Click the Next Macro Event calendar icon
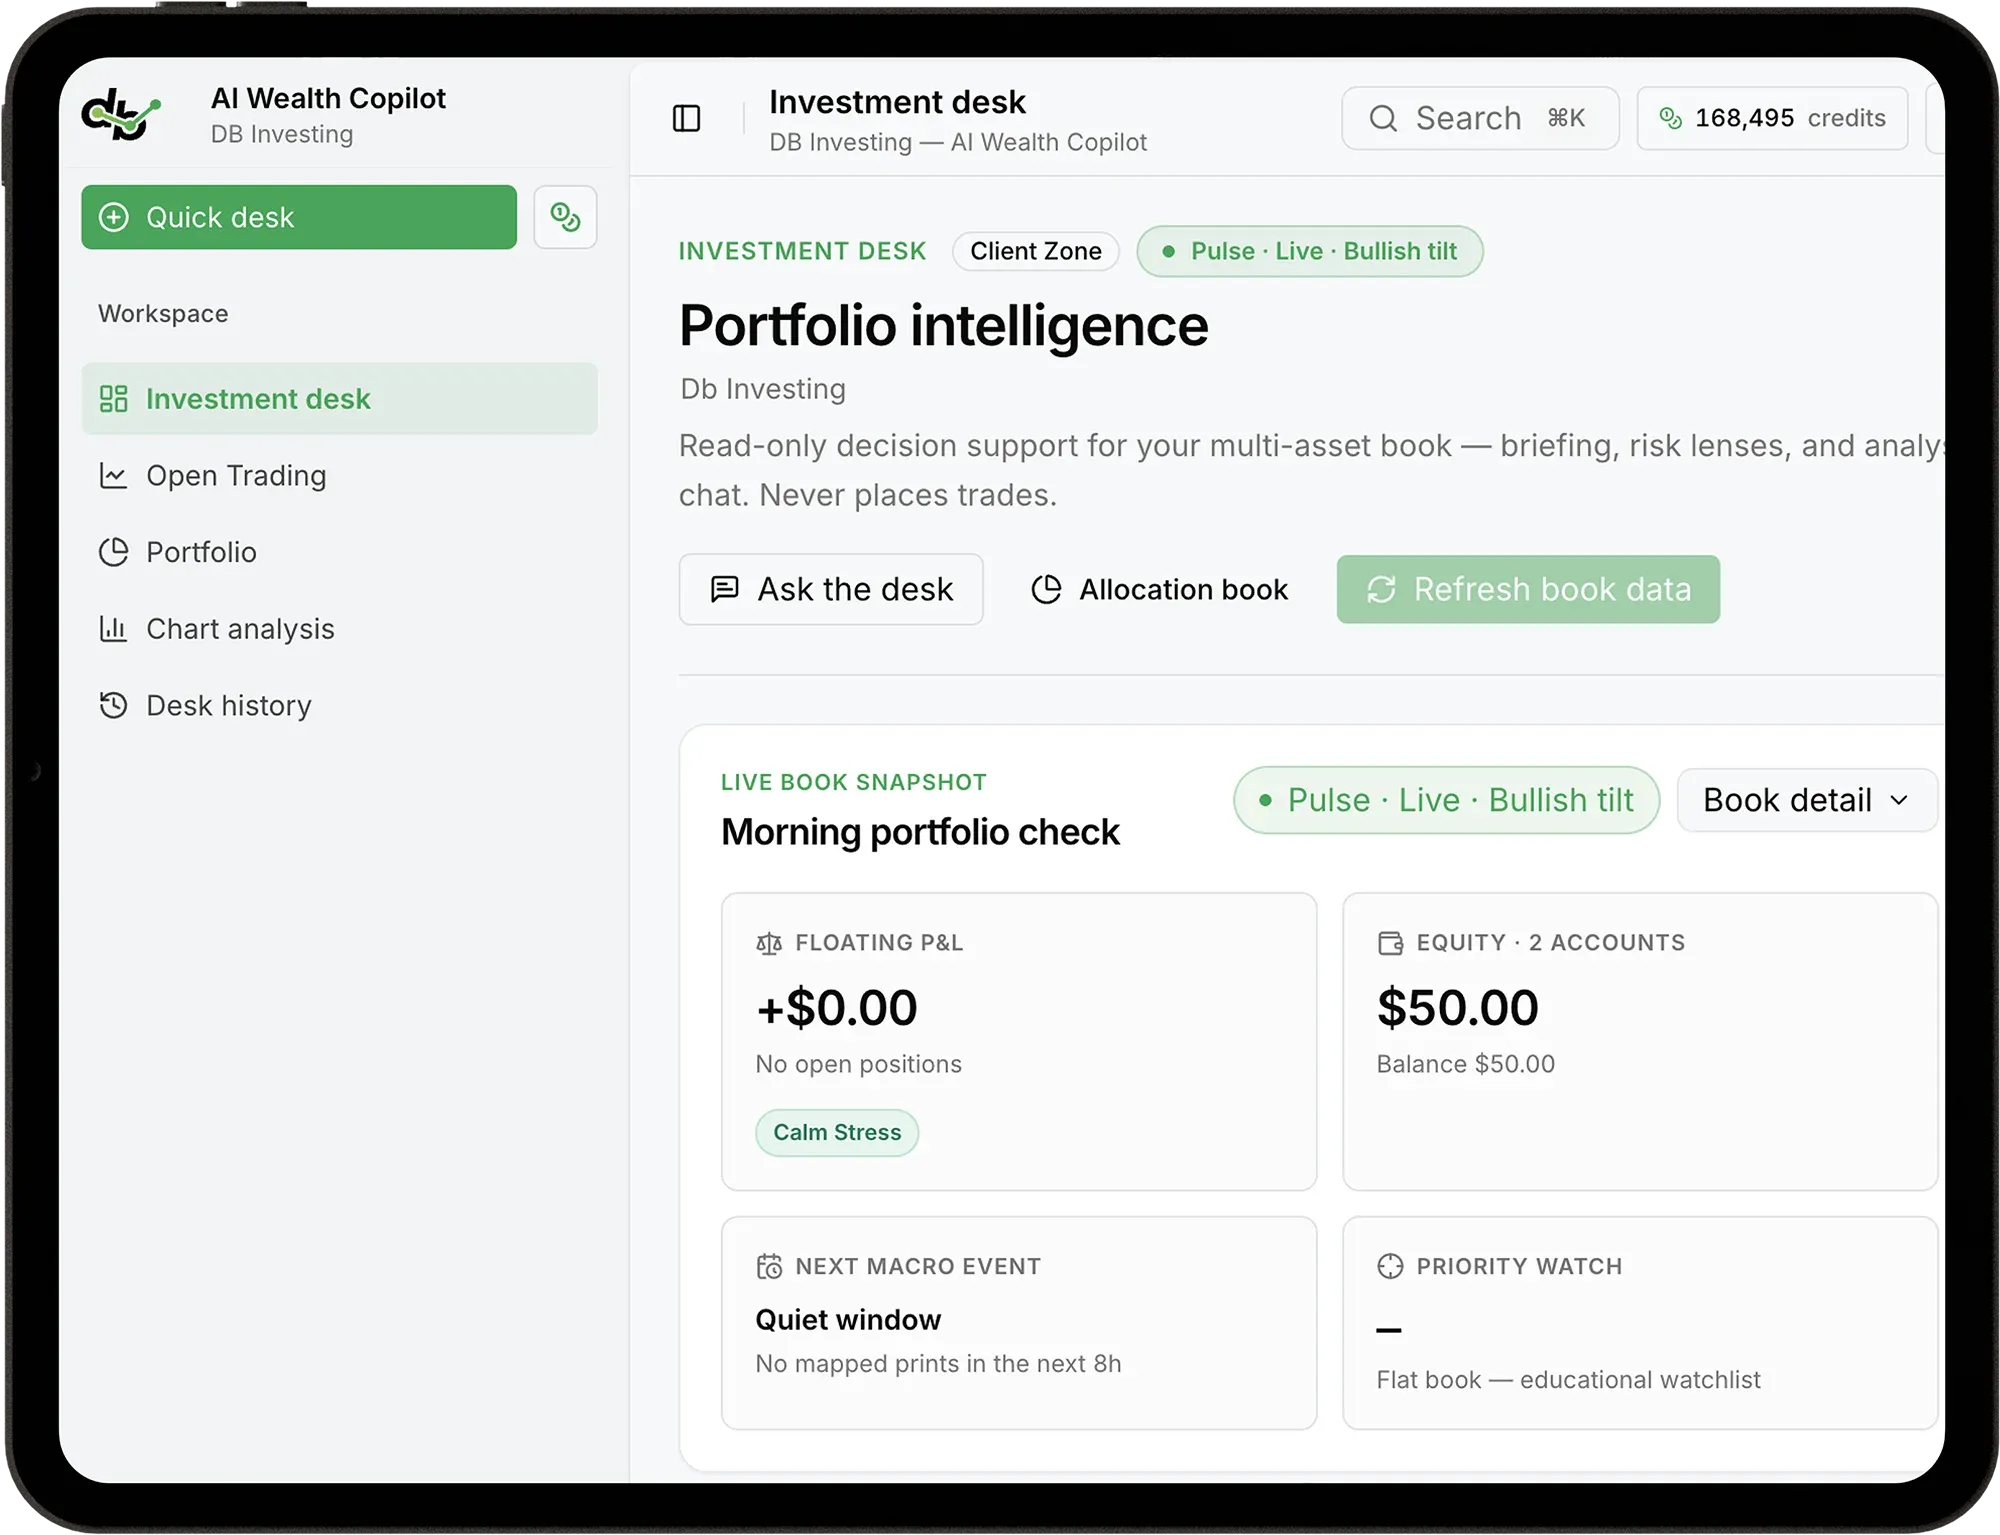The width and height of the screenshot is (2000, 1535). [769, 1267]
